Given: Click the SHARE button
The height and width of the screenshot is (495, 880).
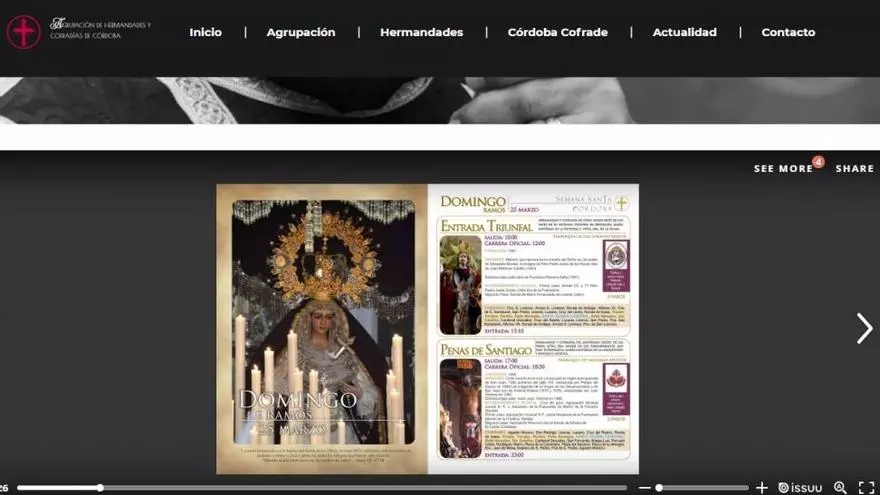Looking at the screenshot, I should (854, 169).
